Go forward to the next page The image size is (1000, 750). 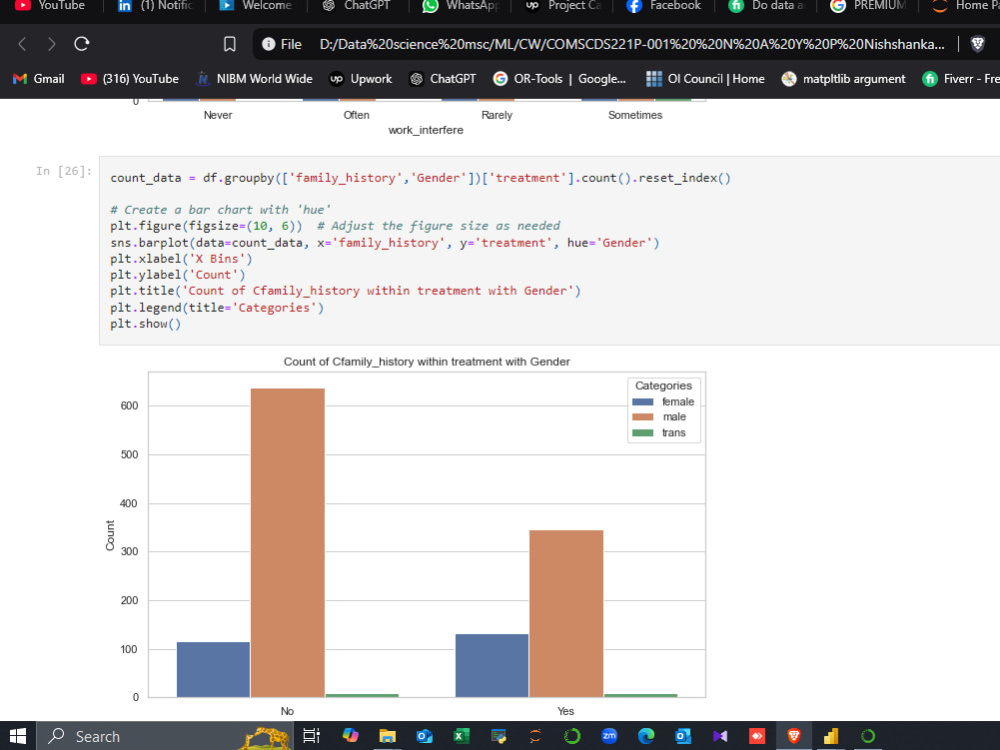point(52,44)
